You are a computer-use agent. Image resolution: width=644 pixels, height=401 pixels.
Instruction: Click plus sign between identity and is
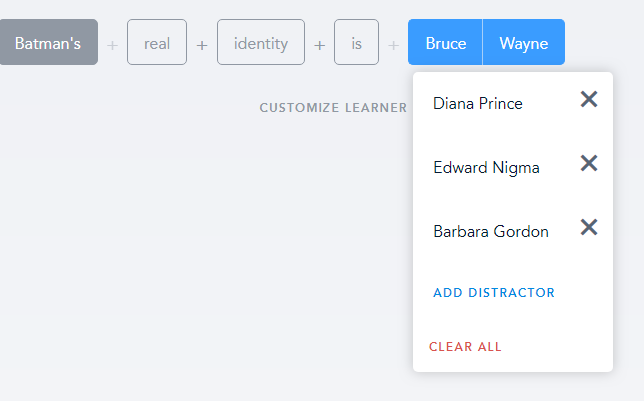tap(320, 45)
